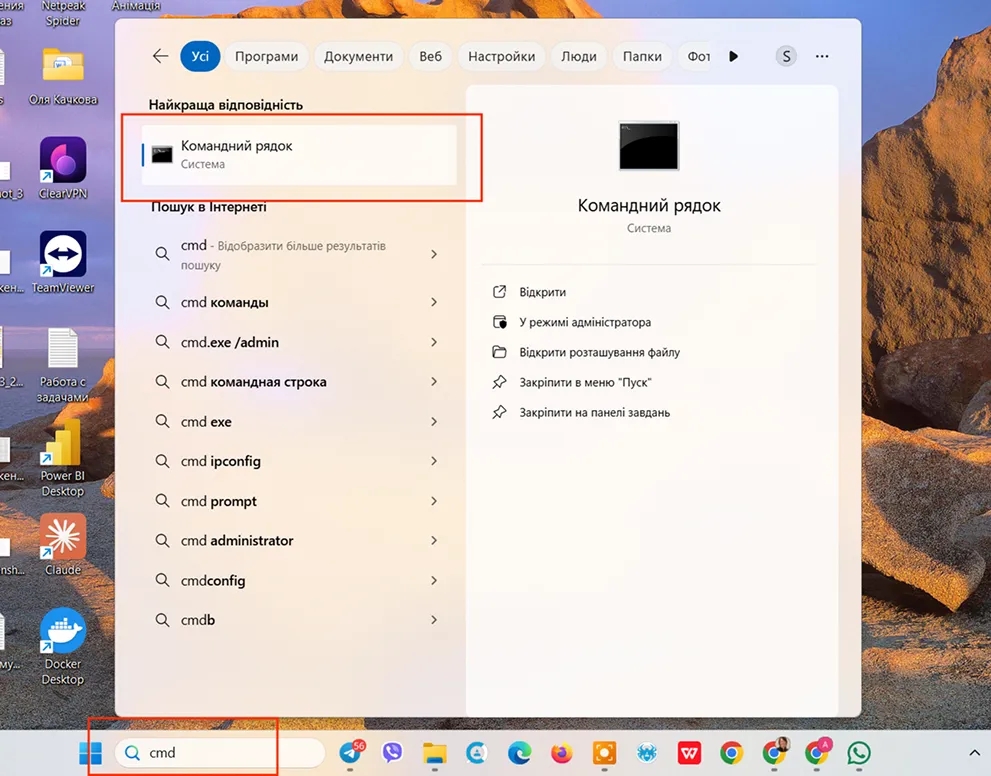Viewport: 991px width, 776px height.
Task: Open the three-dot options menu in search
Action: click(822, 56)
